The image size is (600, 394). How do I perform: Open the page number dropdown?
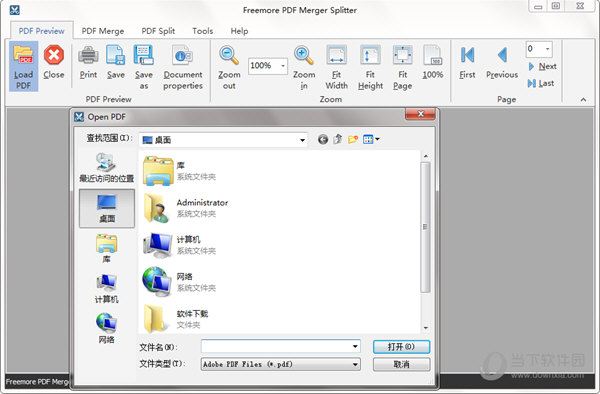tap(548, 49)
